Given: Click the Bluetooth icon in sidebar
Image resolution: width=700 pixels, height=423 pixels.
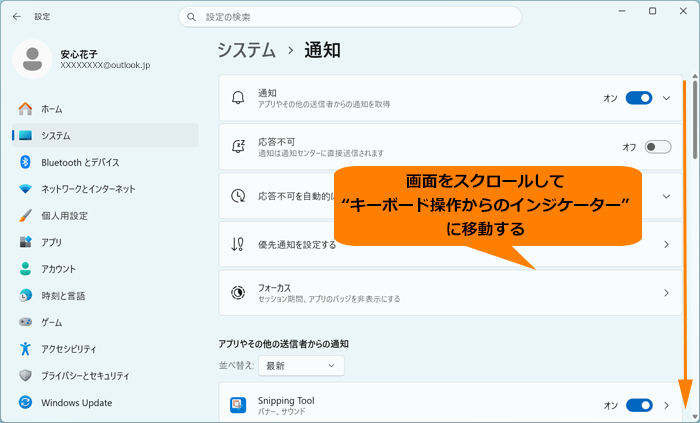Looking at the screenshot, I should [x=25, y=162].
